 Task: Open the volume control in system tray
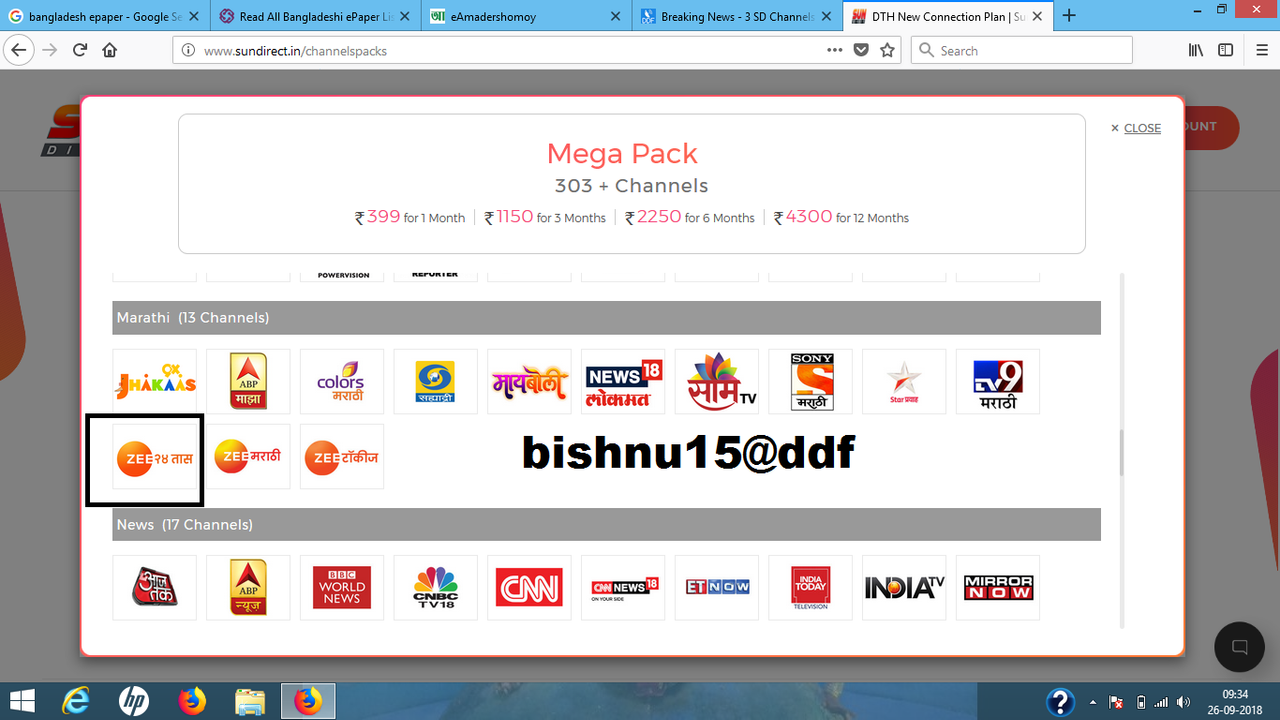tap(1185, 702)
